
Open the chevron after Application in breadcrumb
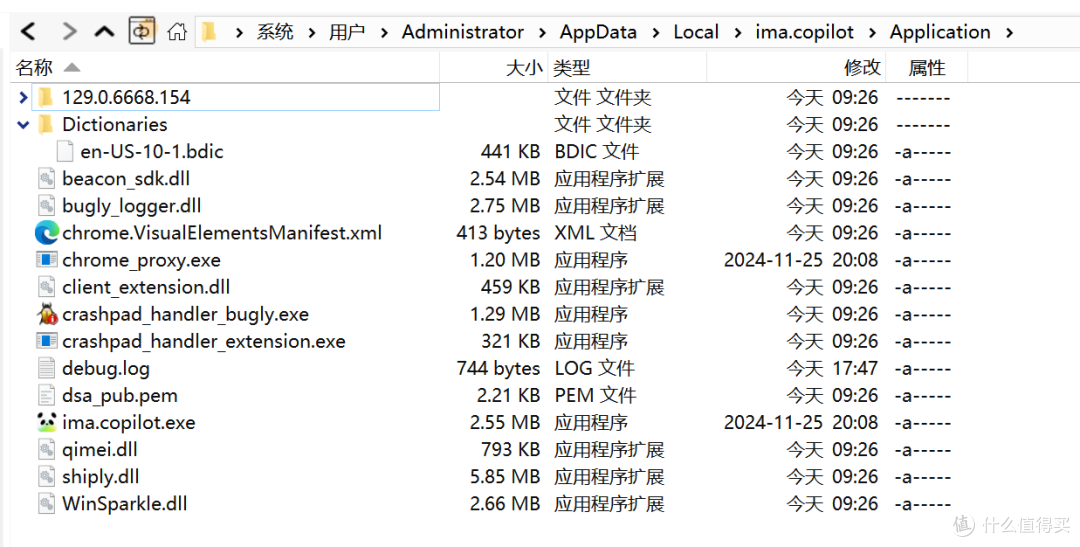1009,33
